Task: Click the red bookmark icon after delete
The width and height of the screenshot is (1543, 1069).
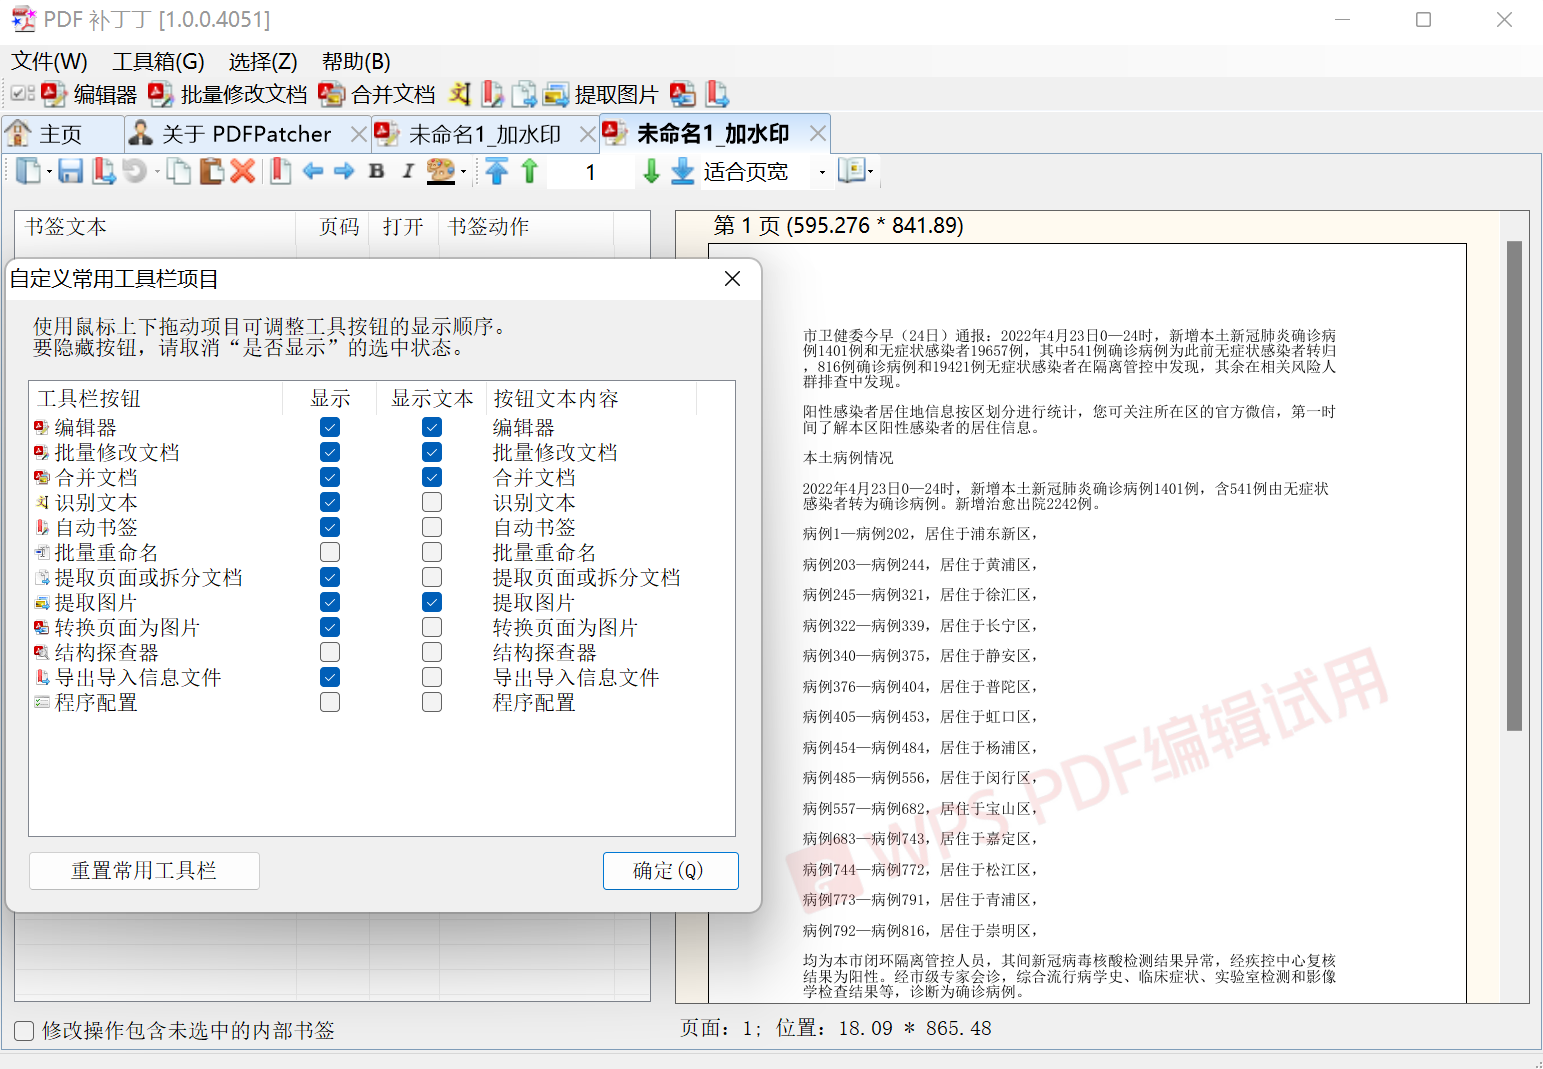Action: (281, 171)
